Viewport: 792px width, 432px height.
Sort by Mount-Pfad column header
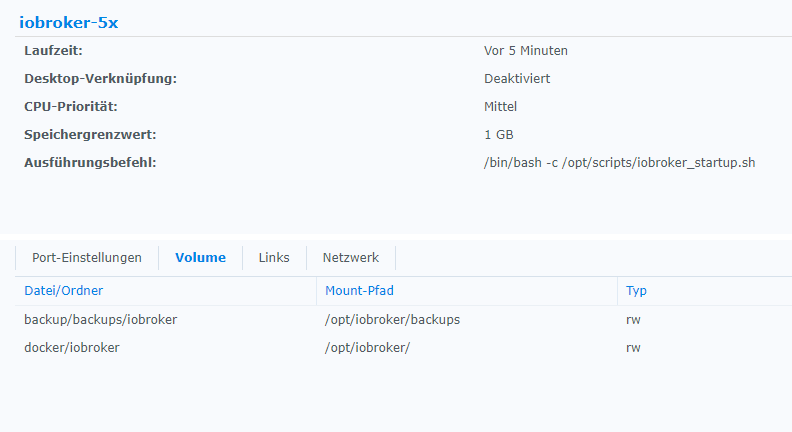[x=359, y=291]
